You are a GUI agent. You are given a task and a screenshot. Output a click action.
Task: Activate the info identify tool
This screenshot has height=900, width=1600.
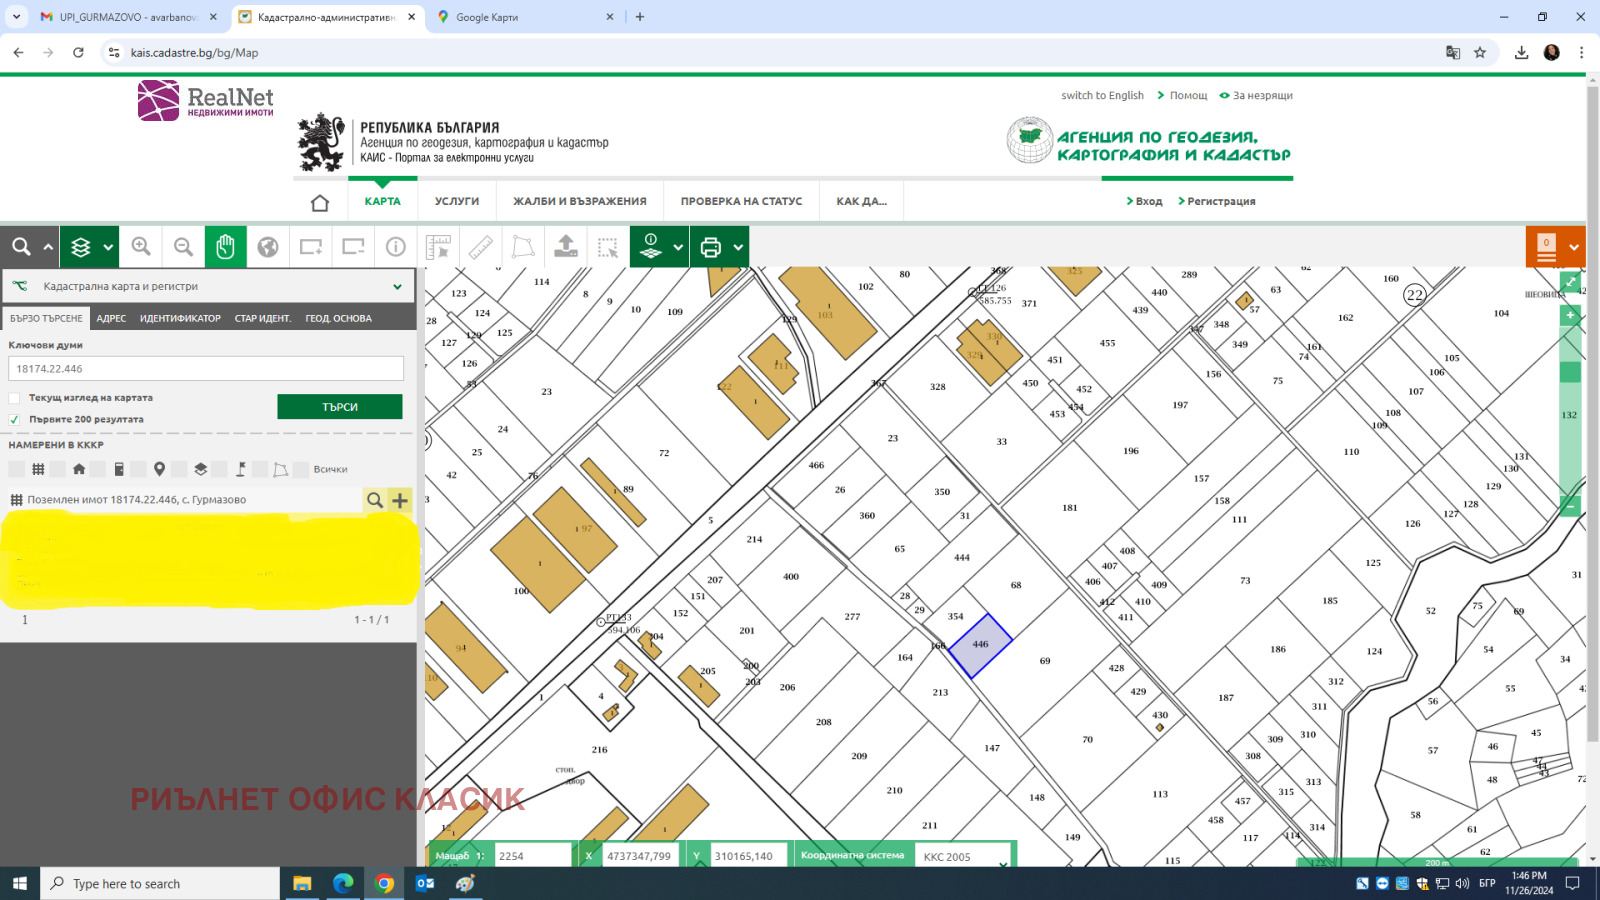[396, 247]
